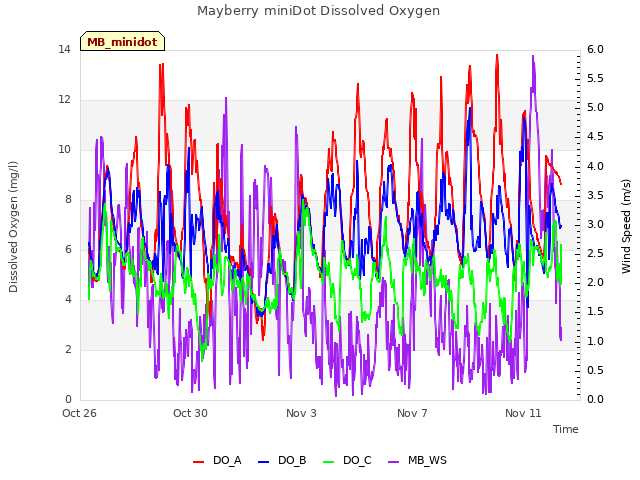Click the Nov 3 date tick label
The width and height of the screenshot is (640, 480).
[x=301, y=413]
